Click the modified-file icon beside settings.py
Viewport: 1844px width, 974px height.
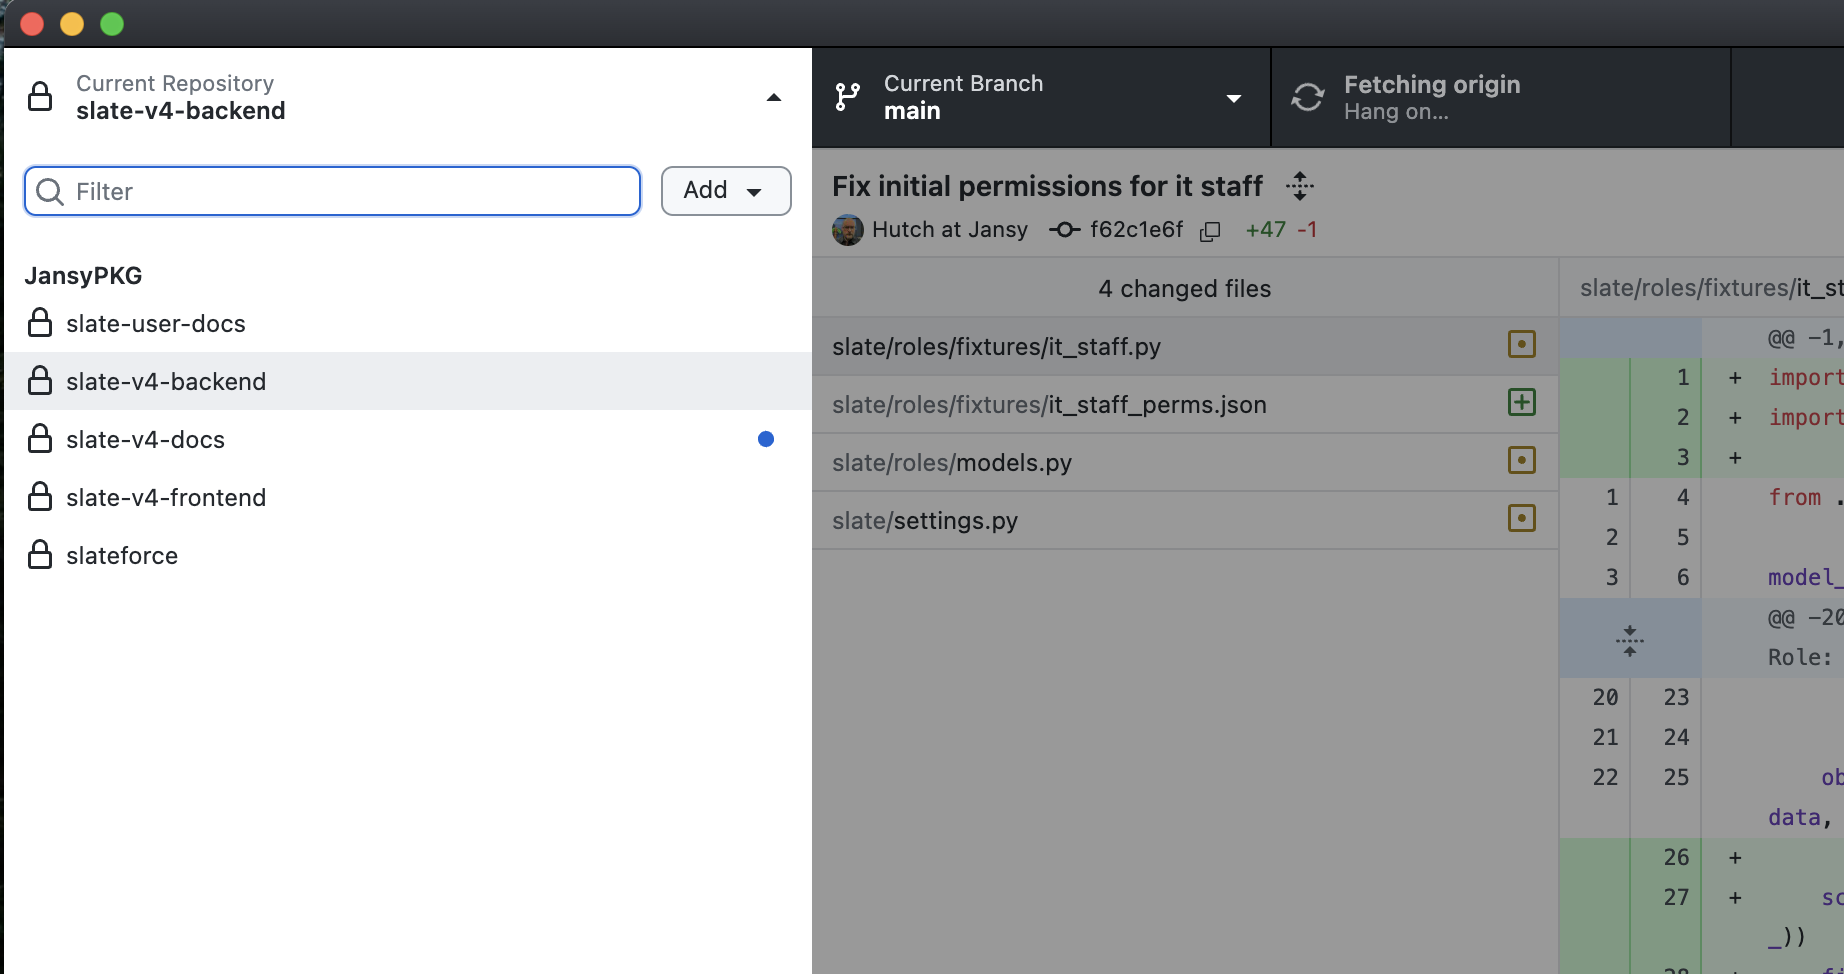[1521, 519]
